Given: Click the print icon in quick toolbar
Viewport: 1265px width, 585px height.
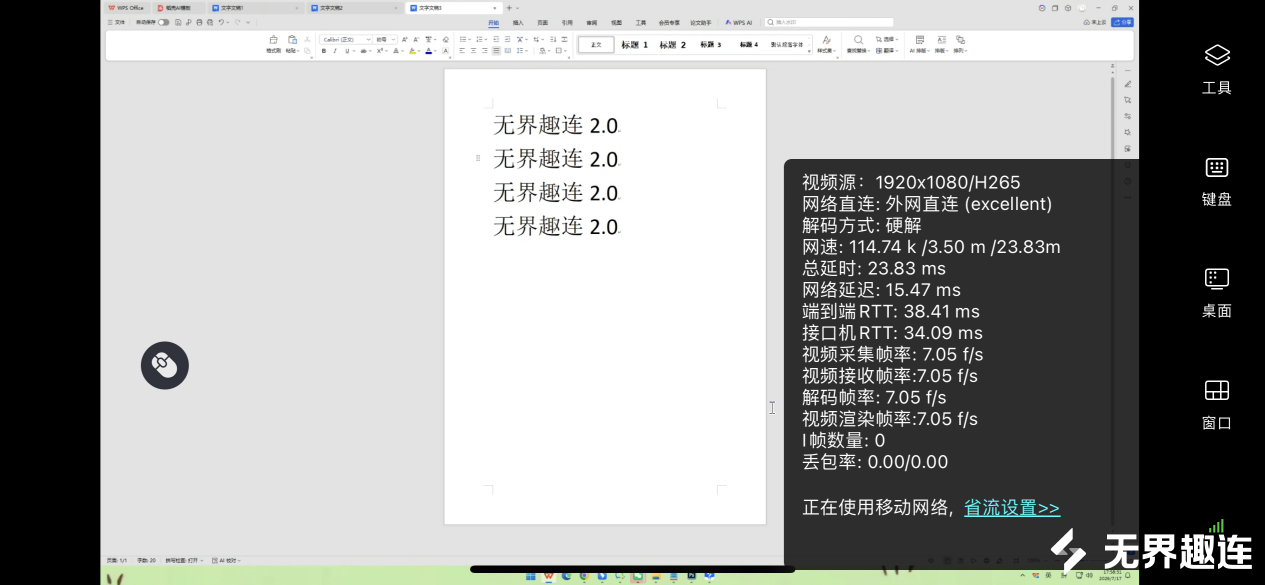Looking at the screenshot, I should click(198, 22).
